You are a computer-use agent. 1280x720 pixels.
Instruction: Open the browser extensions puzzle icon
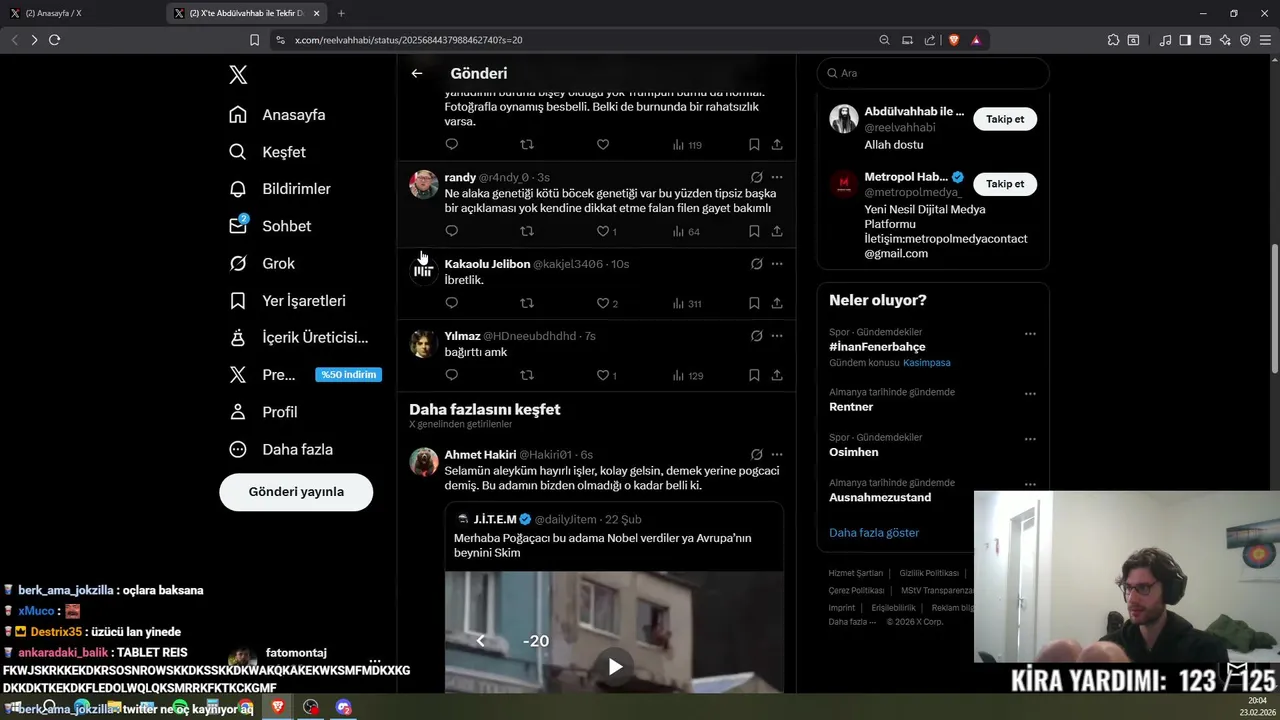click(x=1113, y=40)
